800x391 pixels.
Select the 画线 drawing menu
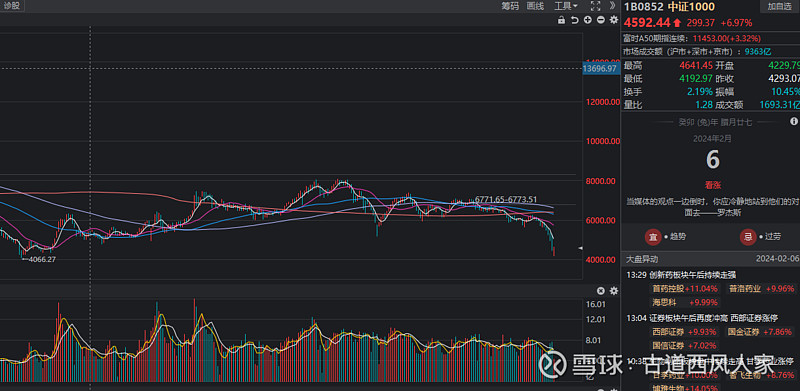click(535, 6)
